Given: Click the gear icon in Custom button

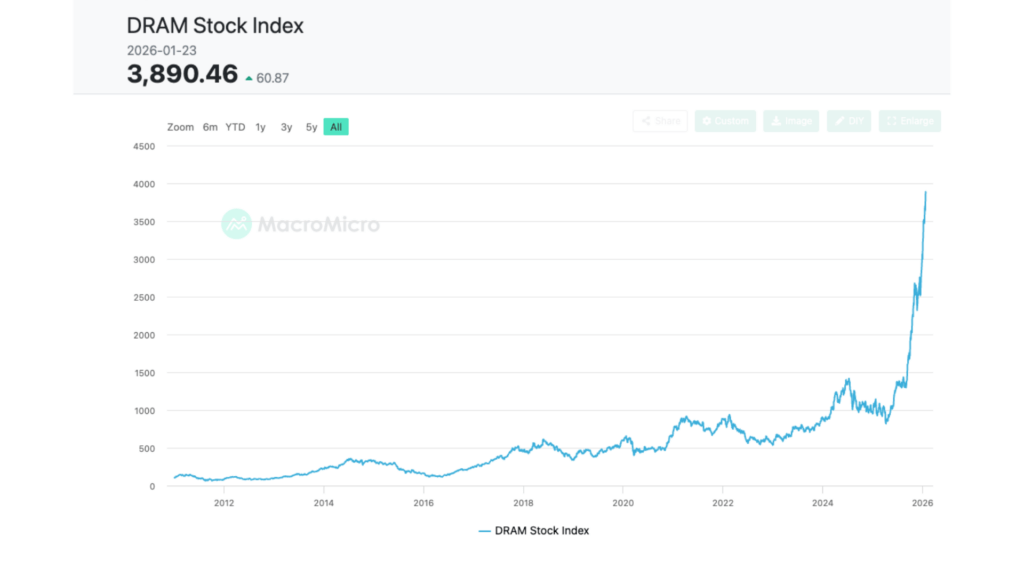Looking at the screenshot, I should click(x=706, y=121).
